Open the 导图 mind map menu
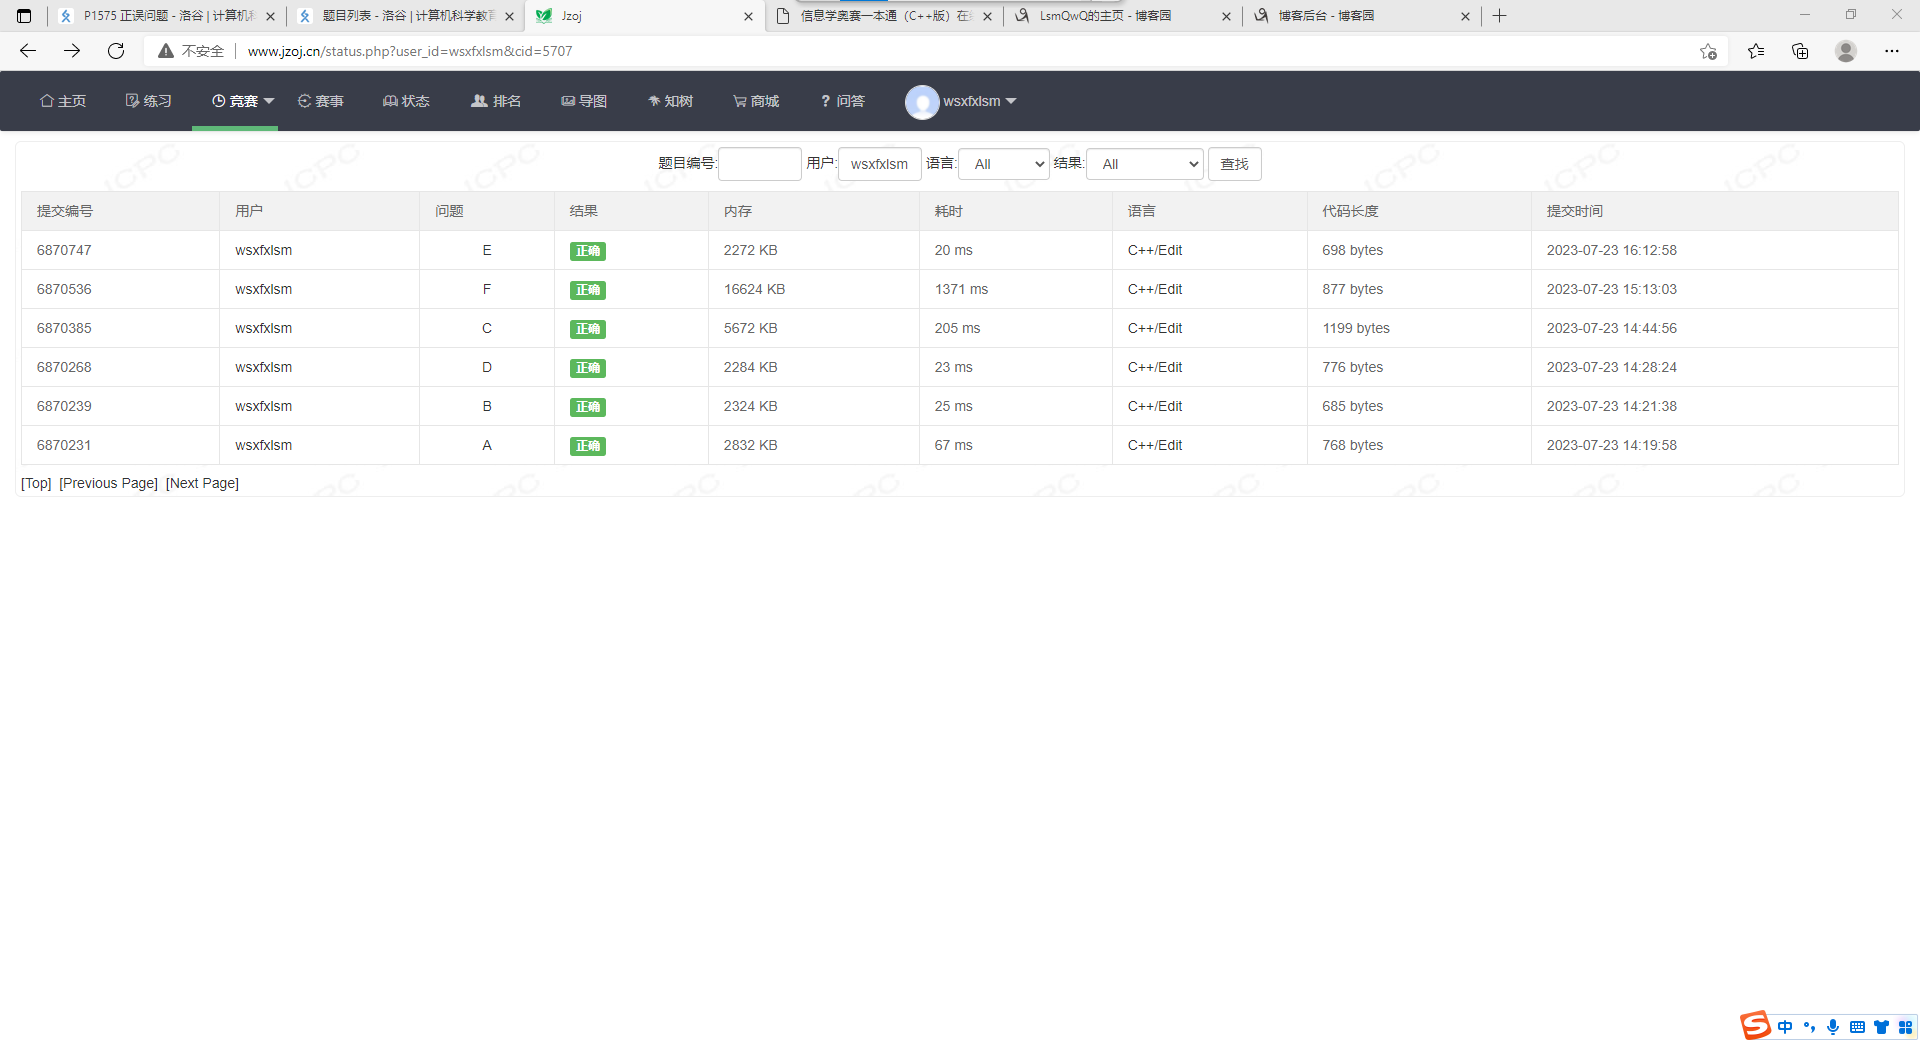Viewport: 1920px width, 1040px height. 584,101
